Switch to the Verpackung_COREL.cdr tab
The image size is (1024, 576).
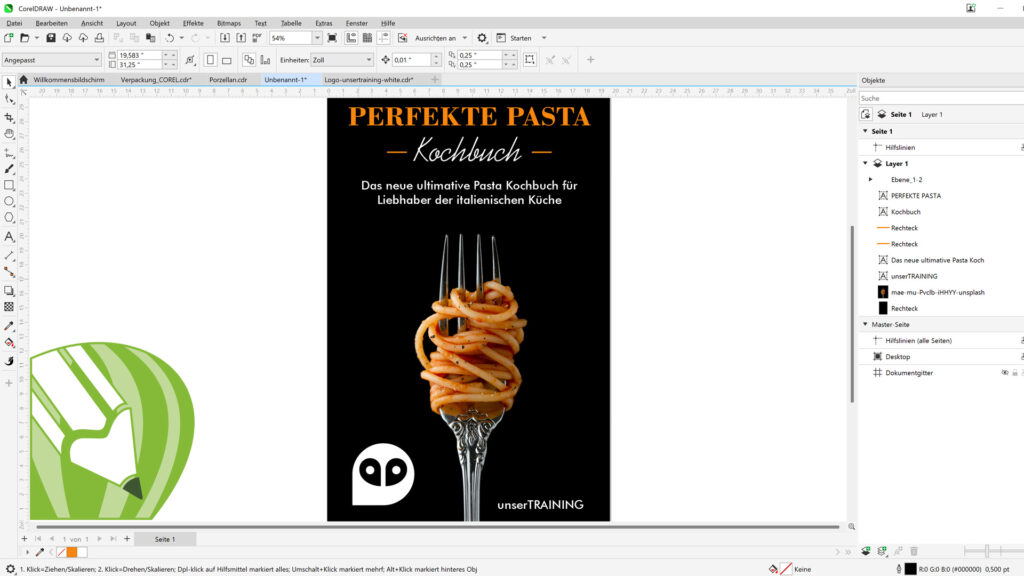(156, 80)
